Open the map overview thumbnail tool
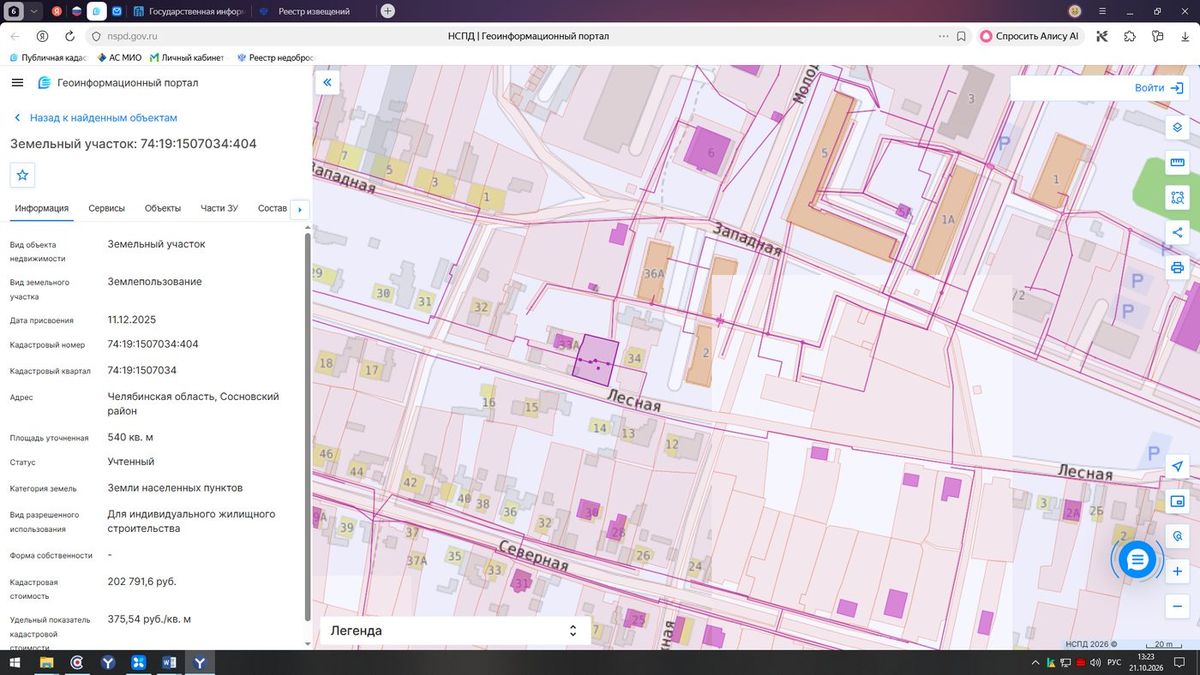Screen dimensions: 1200x675 click(1177, 501)
